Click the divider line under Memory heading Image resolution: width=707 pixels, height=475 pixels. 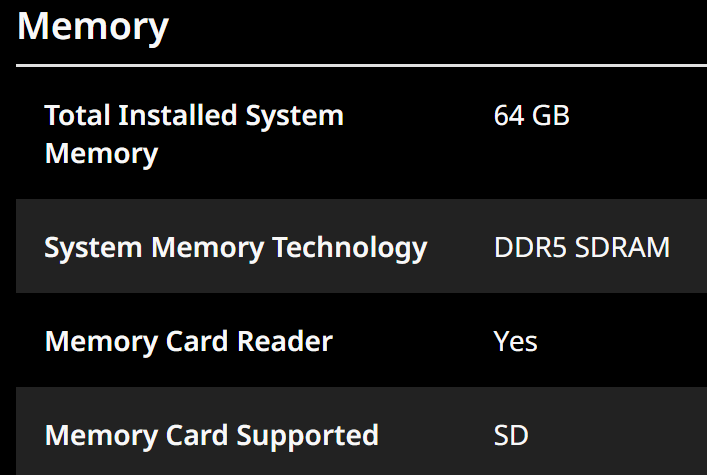coord(361,65)
